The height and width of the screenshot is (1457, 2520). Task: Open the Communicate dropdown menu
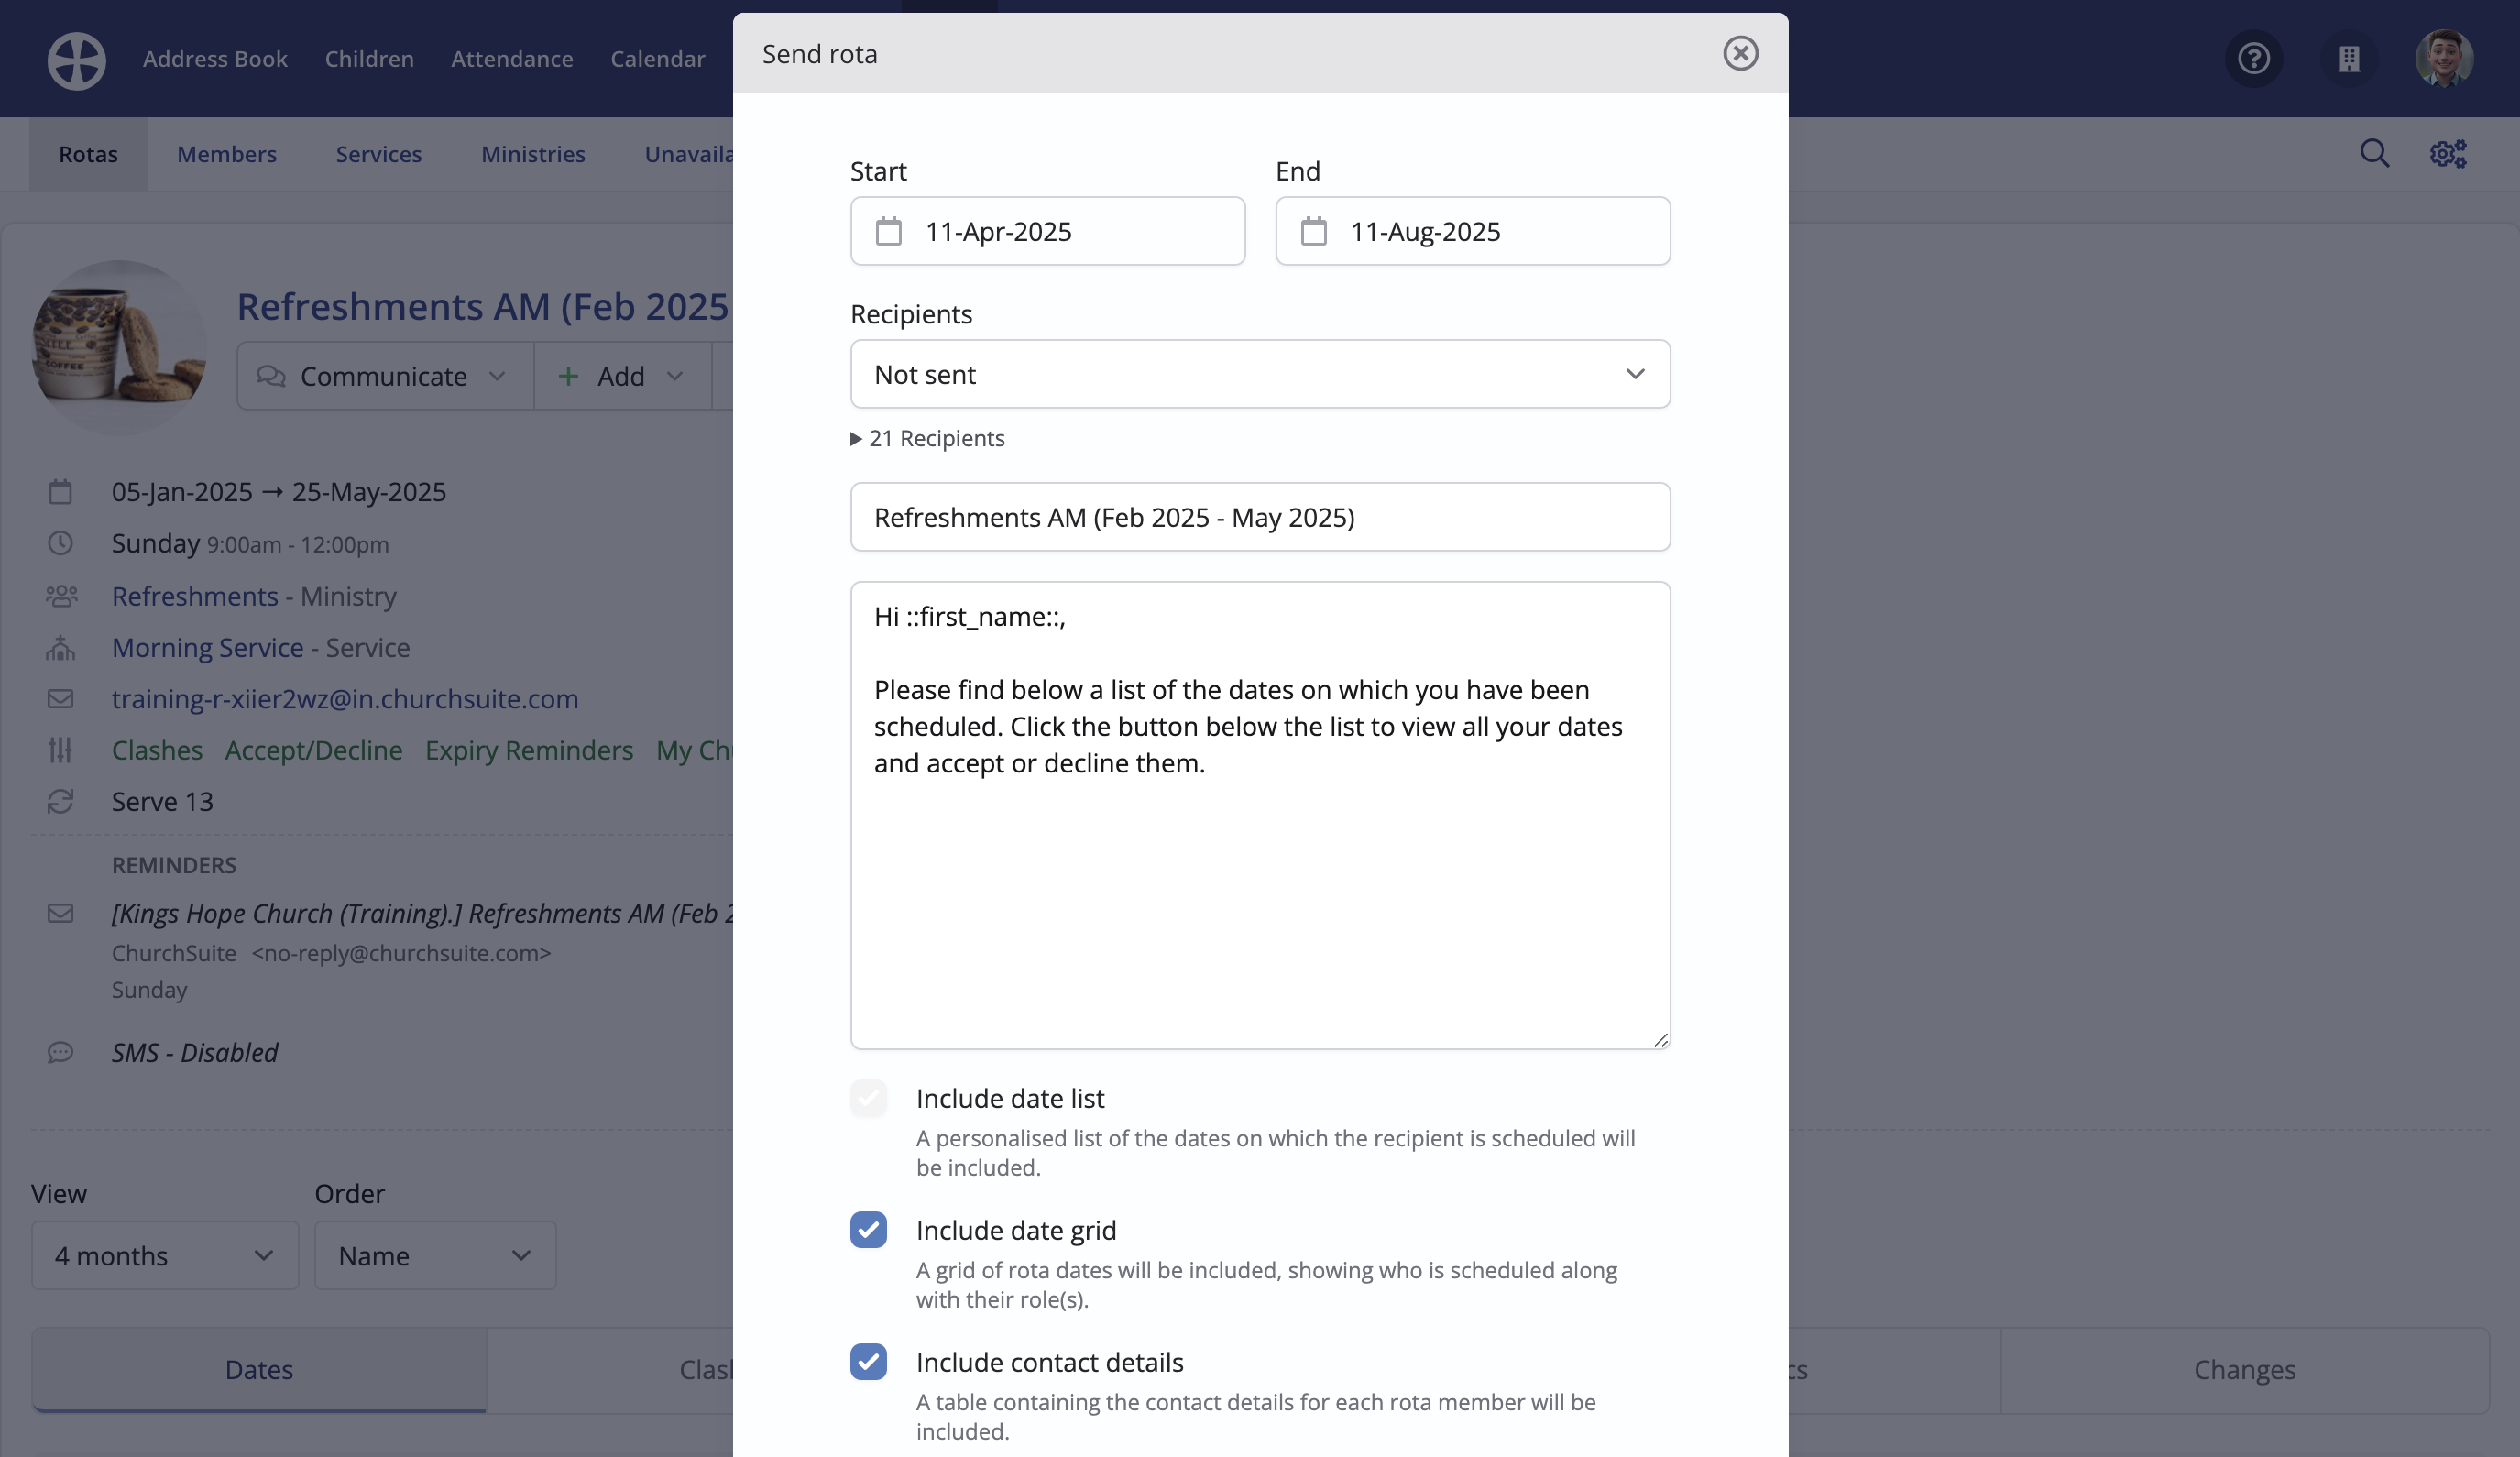pos(385,376)
